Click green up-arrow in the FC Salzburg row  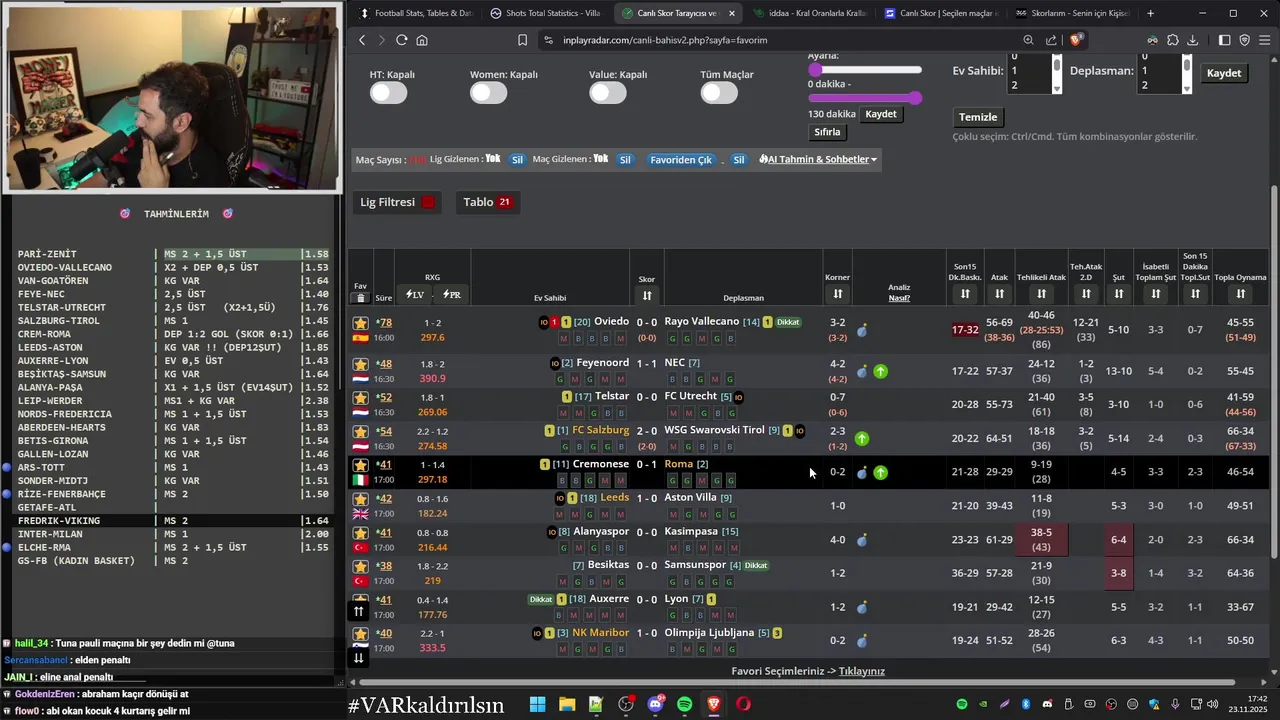(862, 438)
